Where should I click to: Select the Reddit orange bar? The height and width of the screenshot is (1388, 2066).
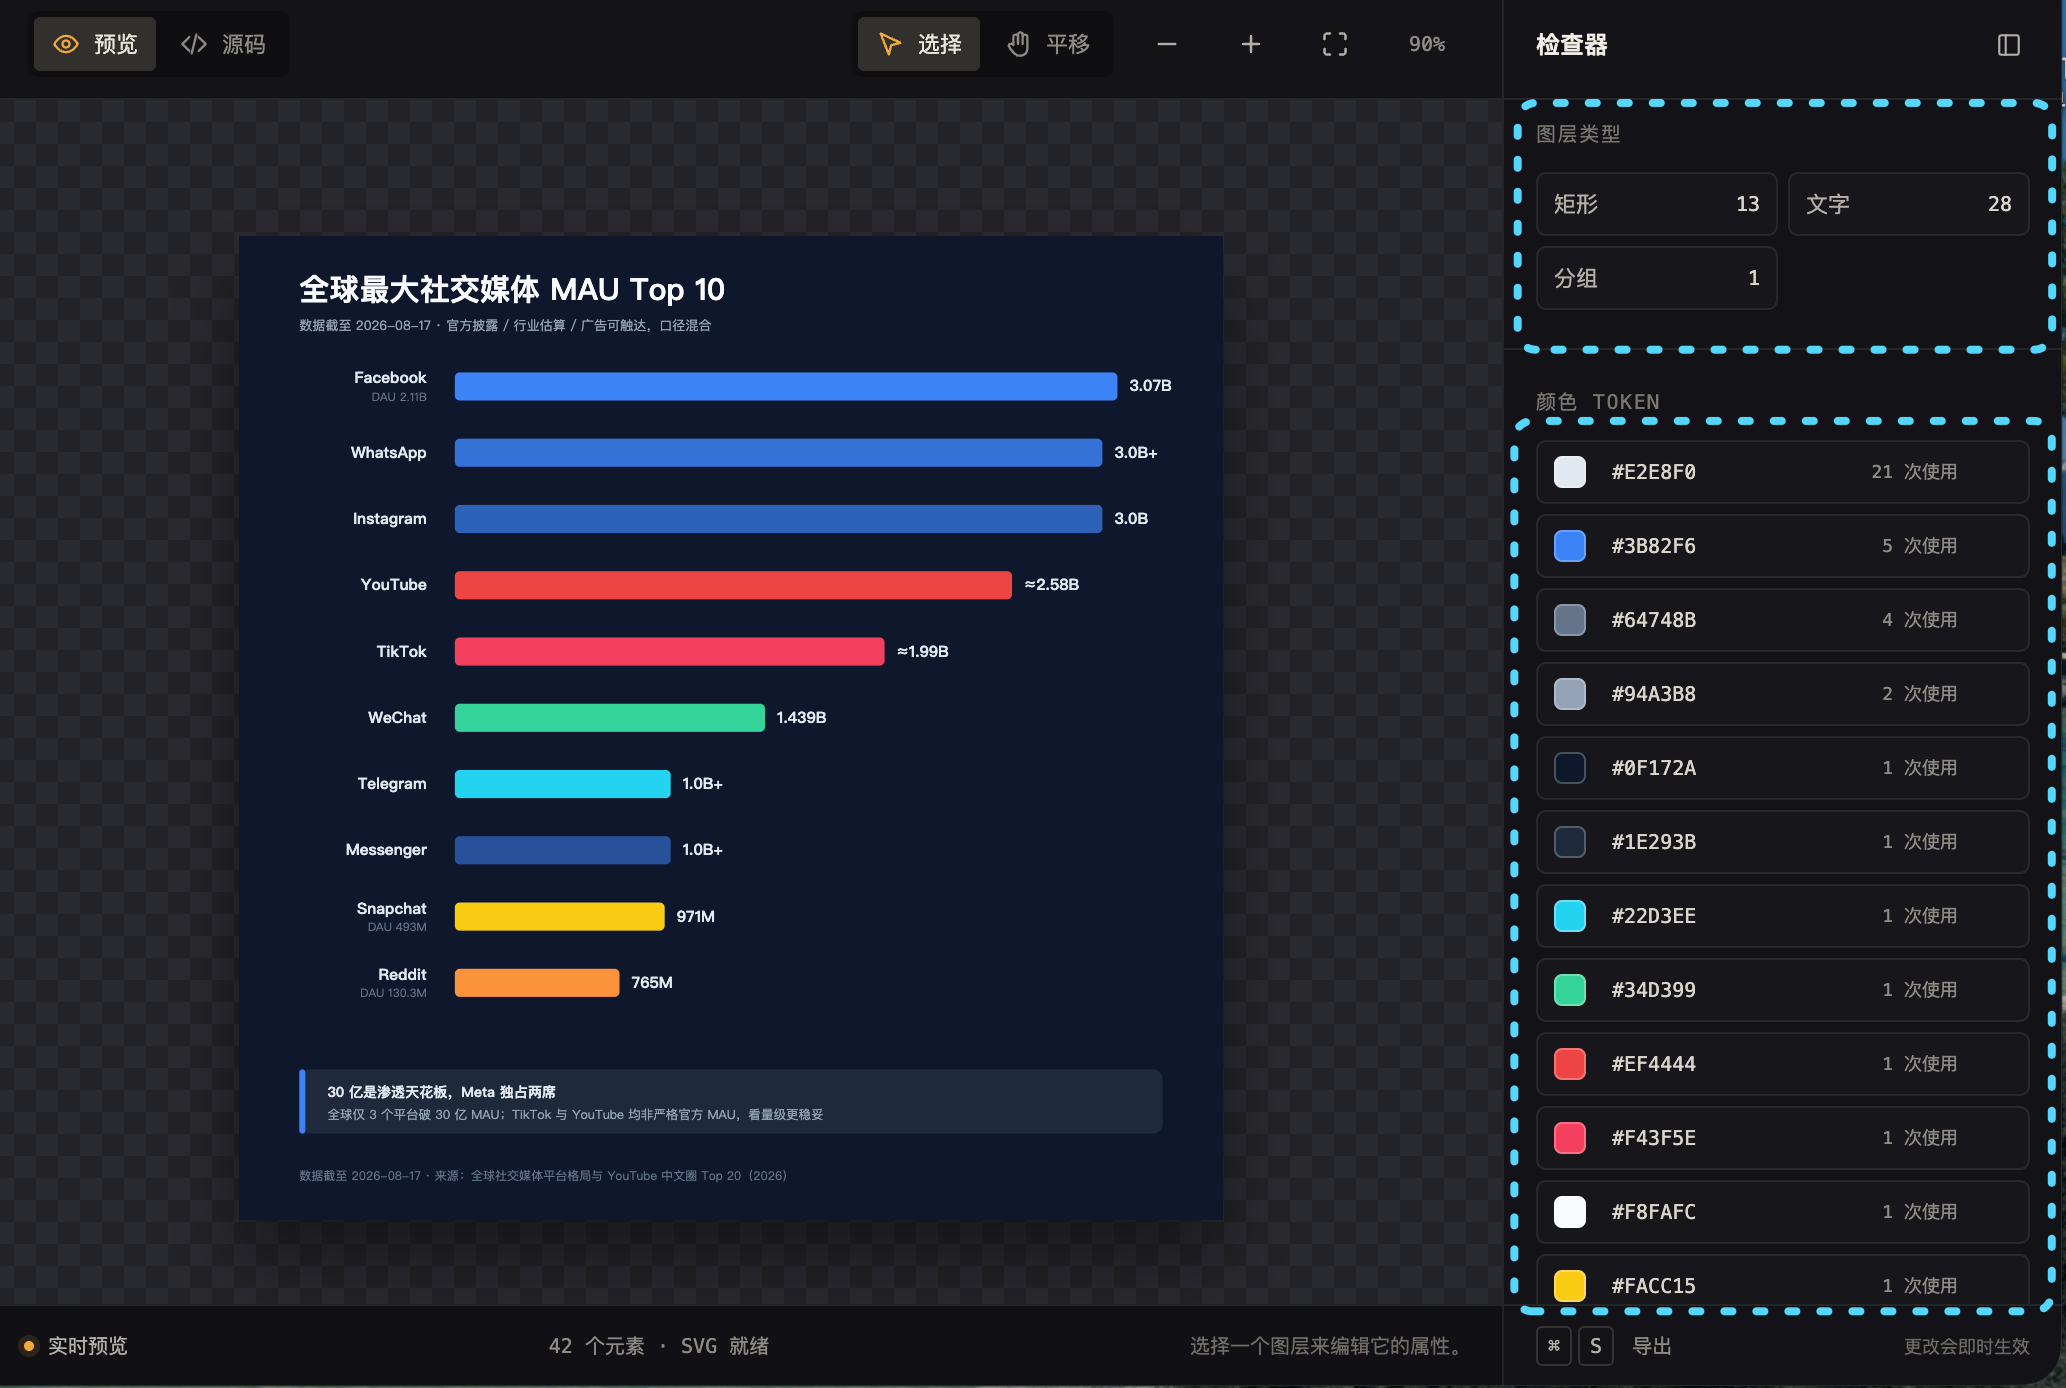[537, 983]
